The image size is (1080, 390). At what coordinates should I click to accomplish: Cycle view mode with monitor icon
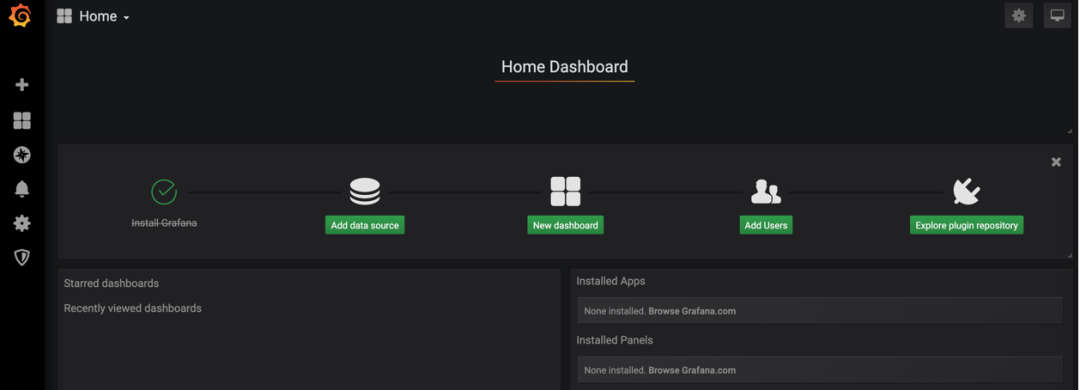[1057, 15]
